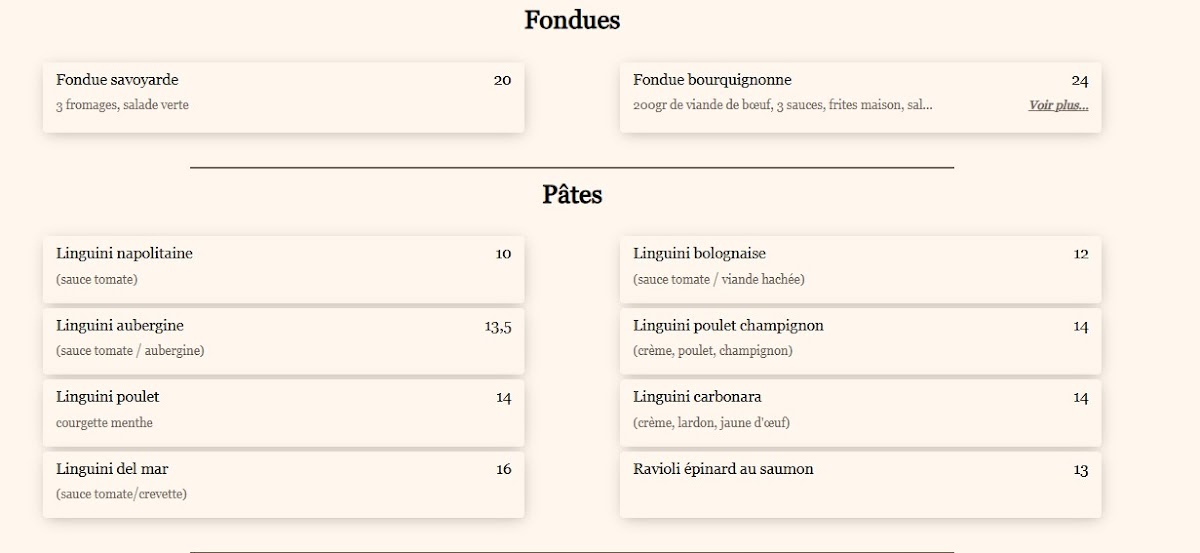Image resolution: width=1200 pixels, height=553 pixels.
Task: Click the price 24 on Fondue bourguignonne
Action: coord(1080,81)
